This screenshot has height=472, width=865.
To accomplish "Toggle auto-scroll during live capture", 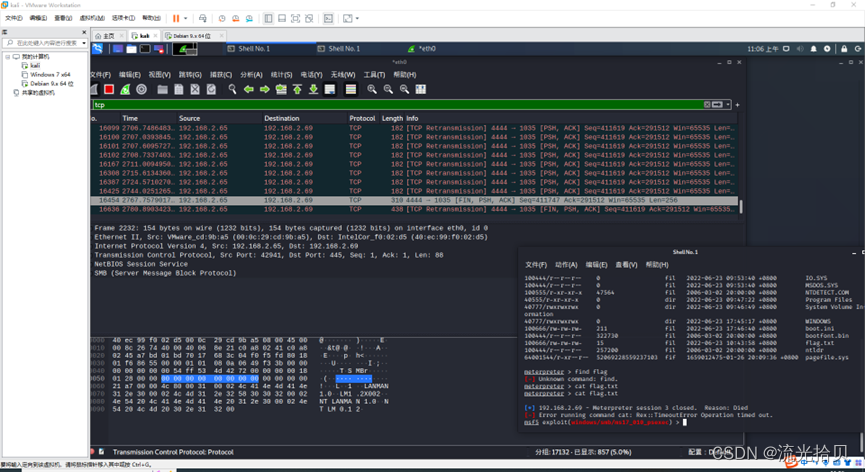I will click(330, 89).
